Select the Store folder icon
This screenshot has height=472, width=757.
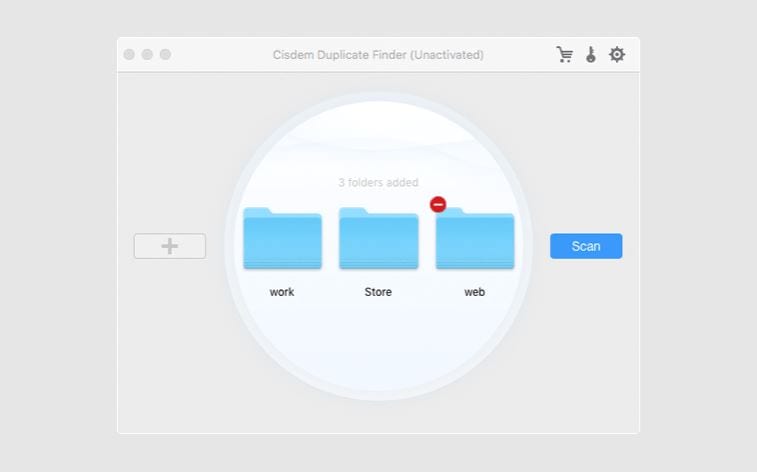pyautogui.click(x=378, y=238)
